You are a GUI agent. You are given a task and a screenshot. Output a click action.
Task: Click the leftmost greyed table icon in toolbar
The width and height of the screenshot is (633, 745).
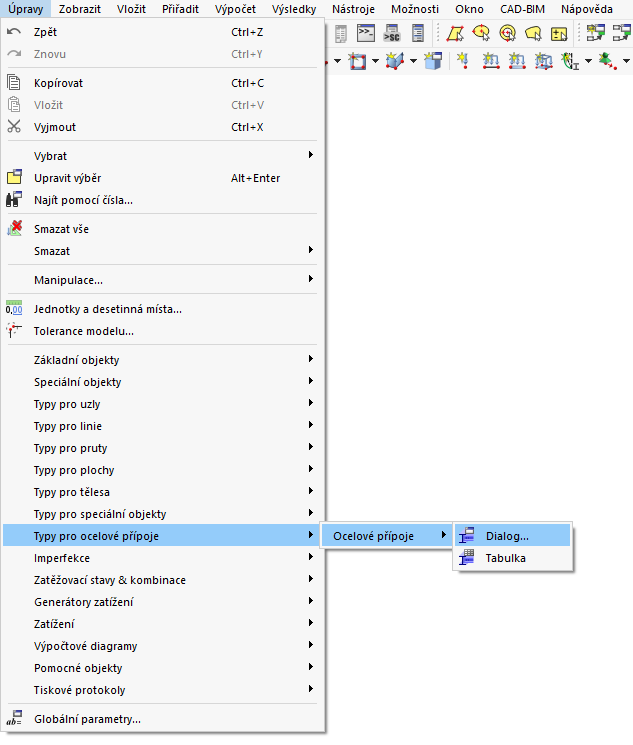click(x=341, y=34)
